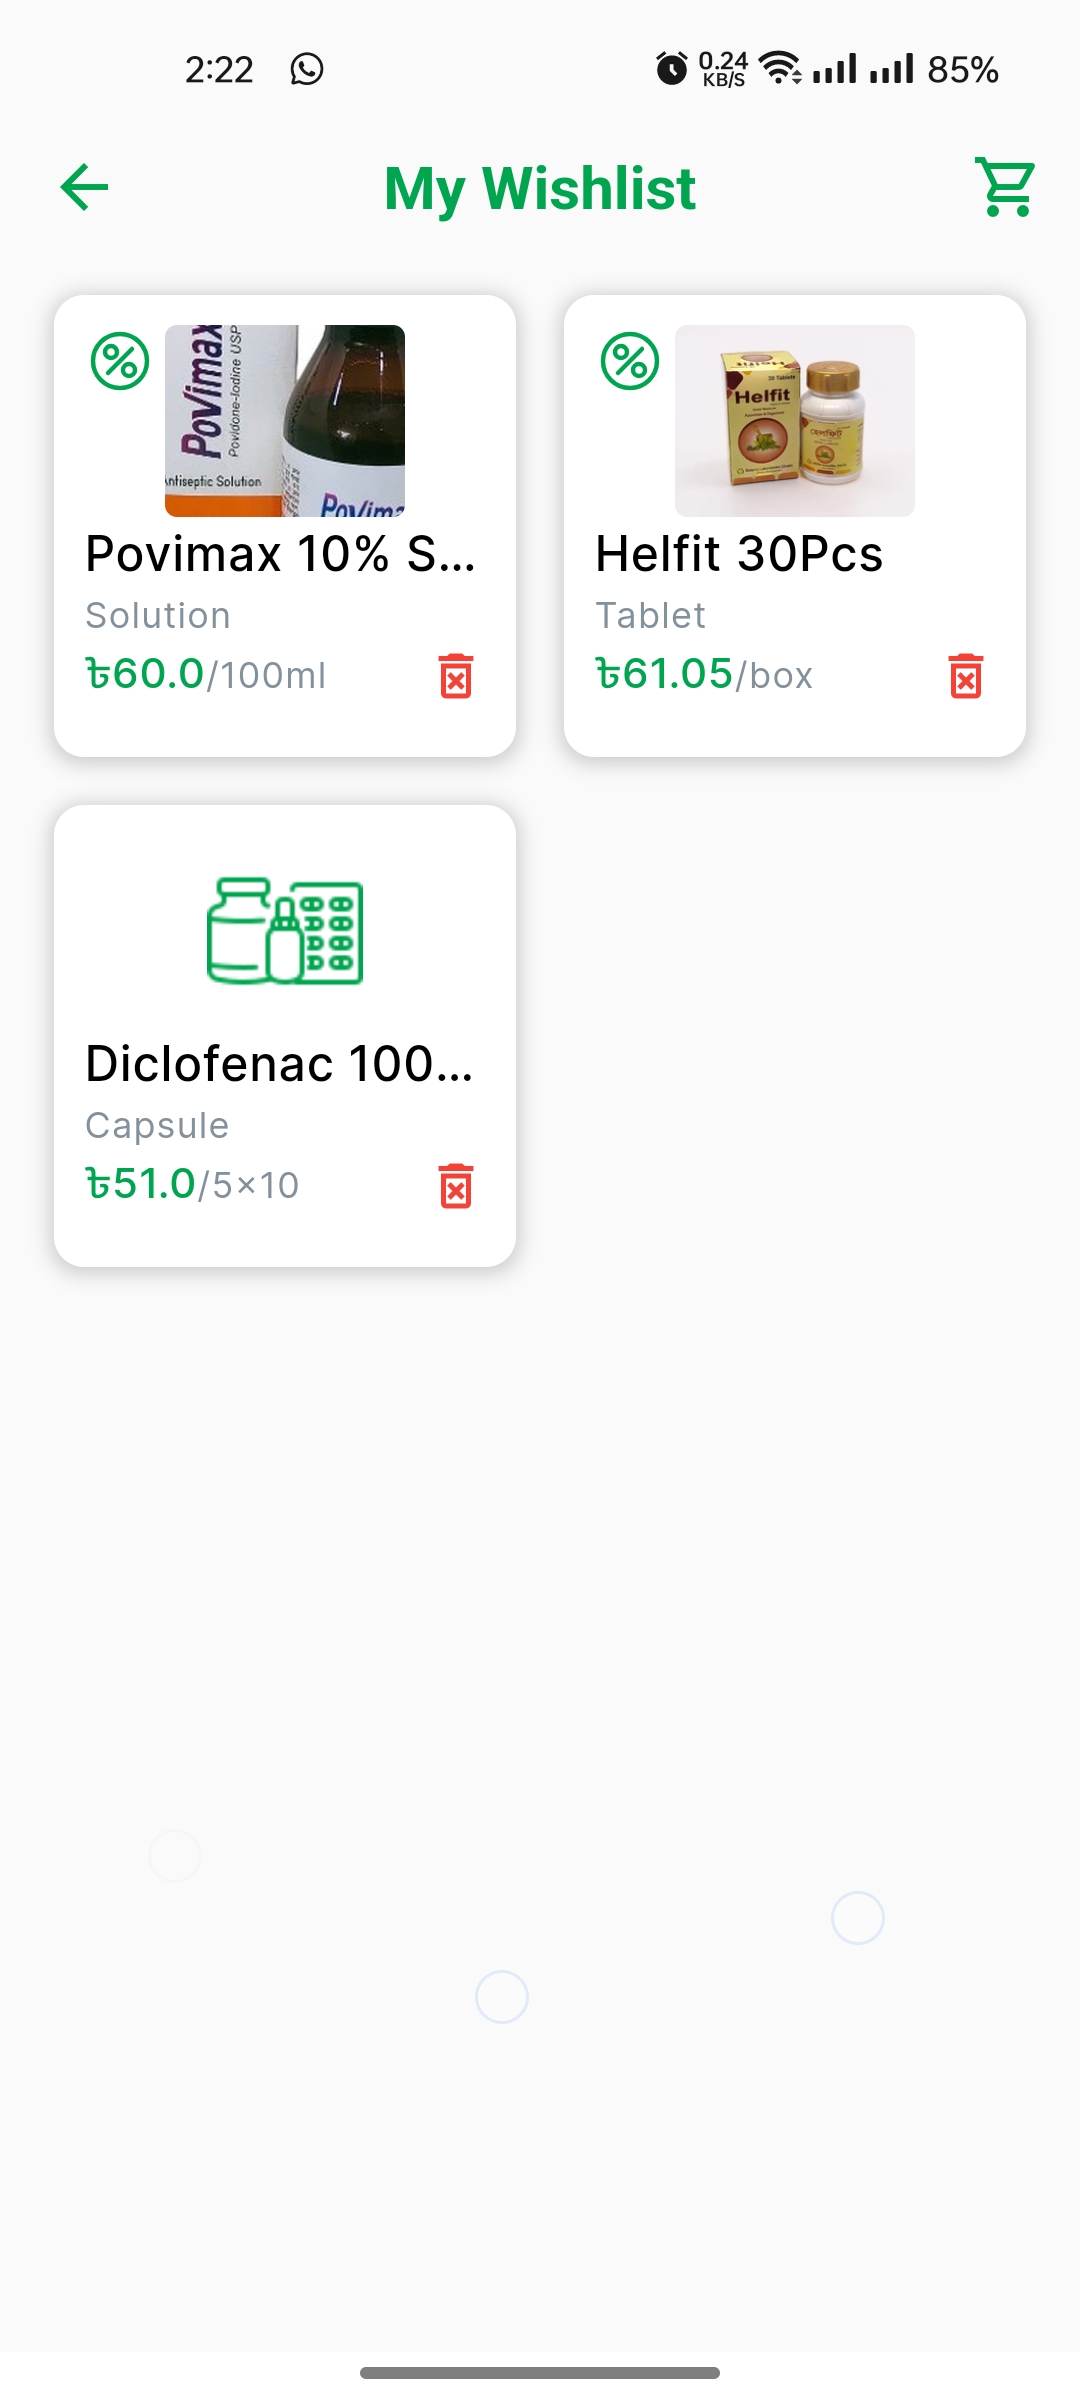This screenshot has width=1080, height=2400.
Task: Tap the back arrow icon
Action: coord(84,187)
